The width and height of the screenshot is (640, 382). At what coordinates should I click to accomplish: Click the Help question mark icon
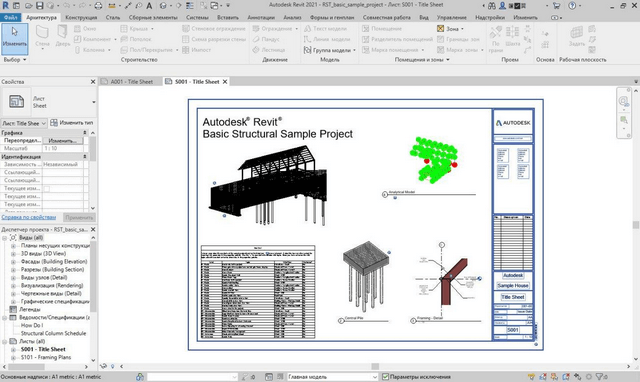[572, 6]
